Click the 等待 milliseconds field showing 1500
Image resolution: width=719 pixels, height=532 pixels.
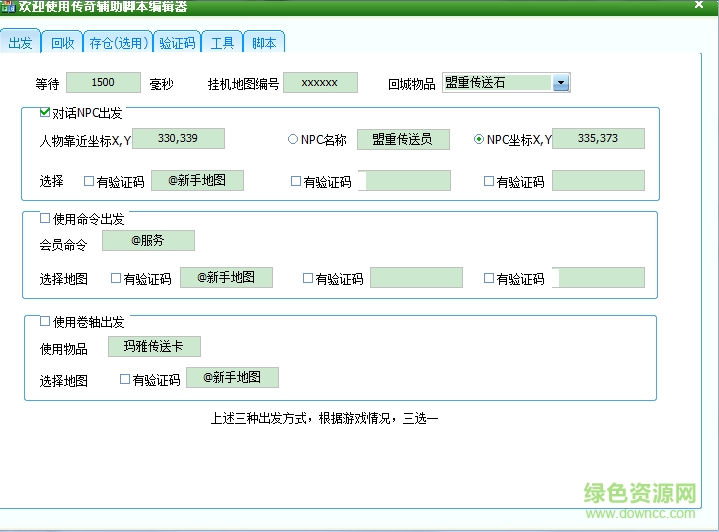click(x=103, y=83)
